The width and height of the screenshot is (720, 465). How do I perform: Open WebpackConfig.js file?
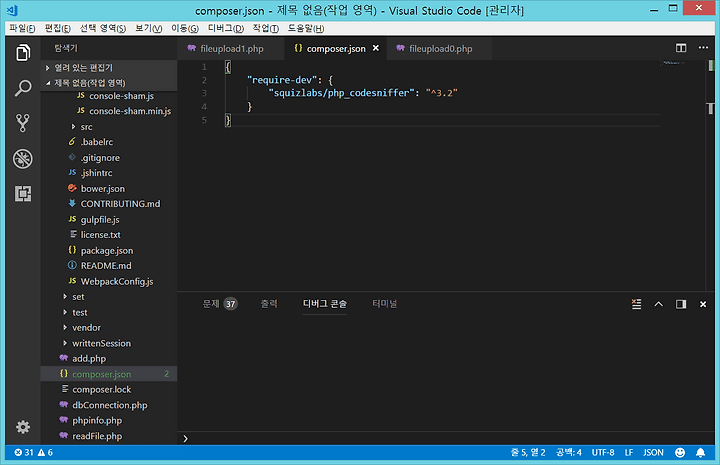click(109, 281)
